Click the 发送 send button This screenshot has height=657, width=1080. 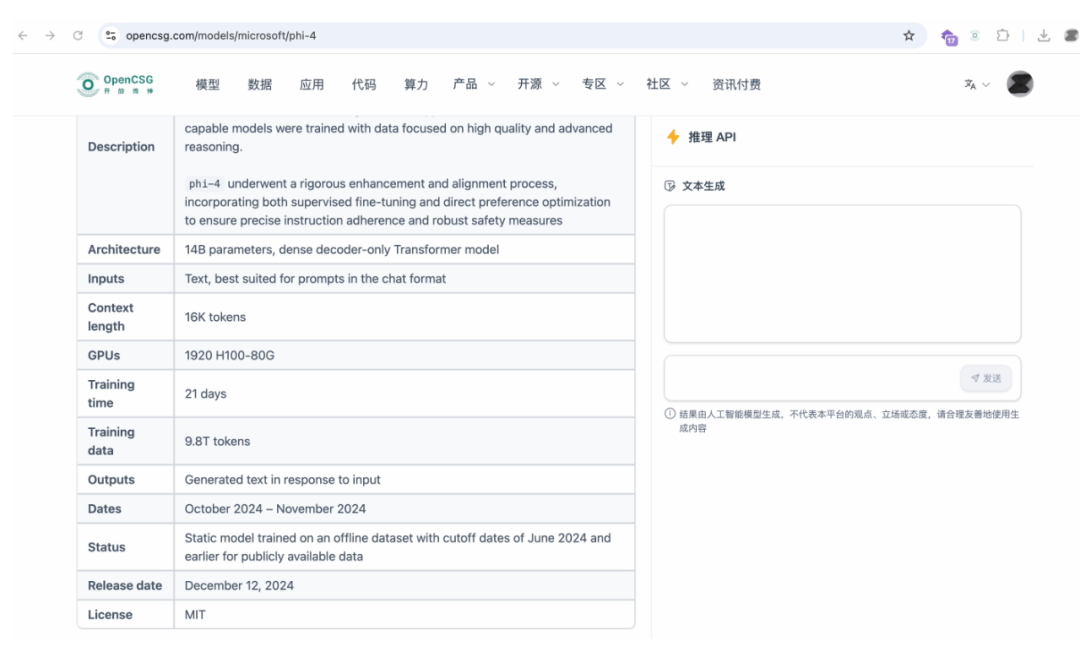click(986, 378)
